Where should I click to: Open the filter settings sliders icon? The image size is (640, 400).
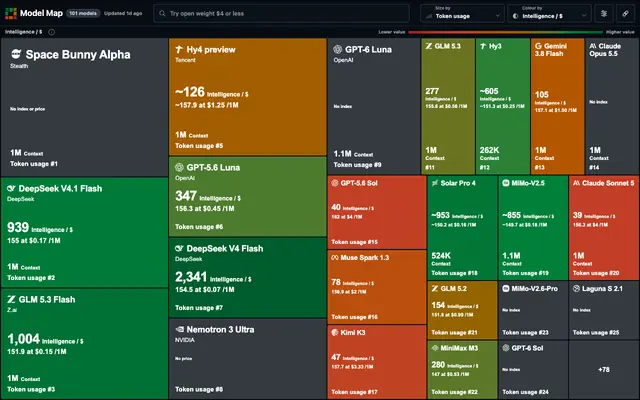[604, 13]
